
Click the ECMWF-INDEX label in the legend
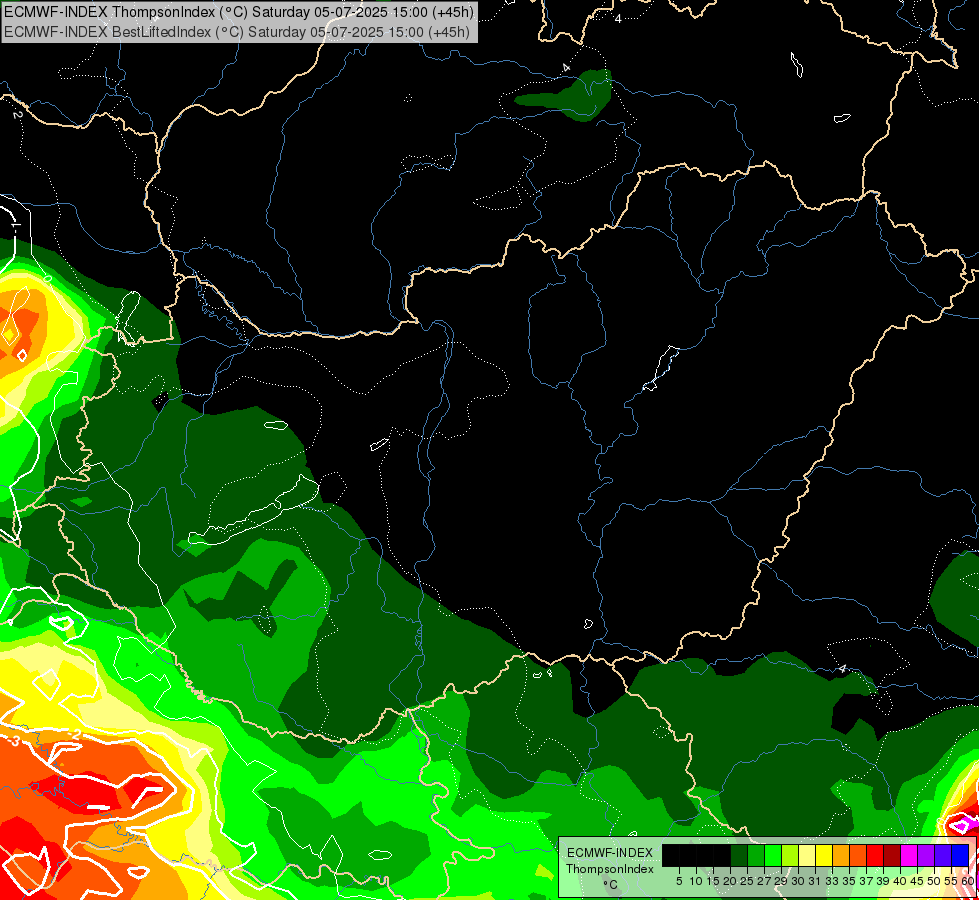pos(609,853)
